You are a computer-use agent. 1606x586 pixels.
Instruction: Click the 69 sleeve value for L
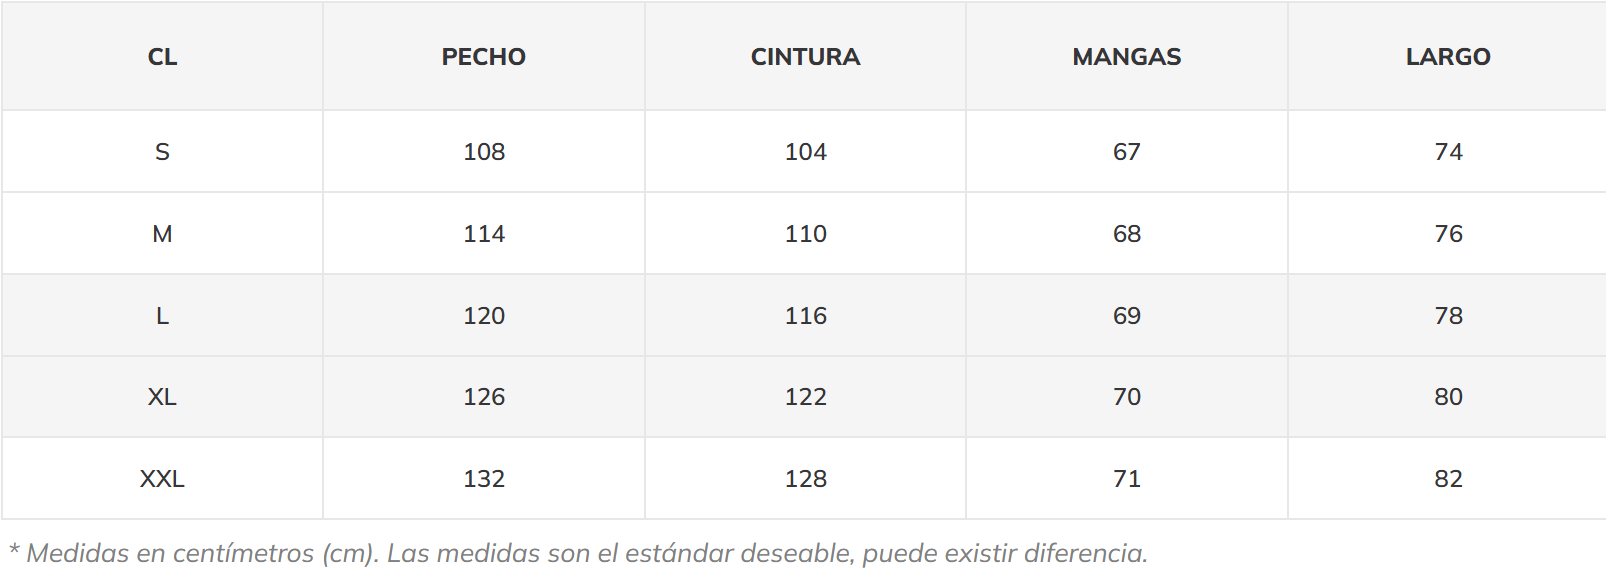pos(1127,316)
